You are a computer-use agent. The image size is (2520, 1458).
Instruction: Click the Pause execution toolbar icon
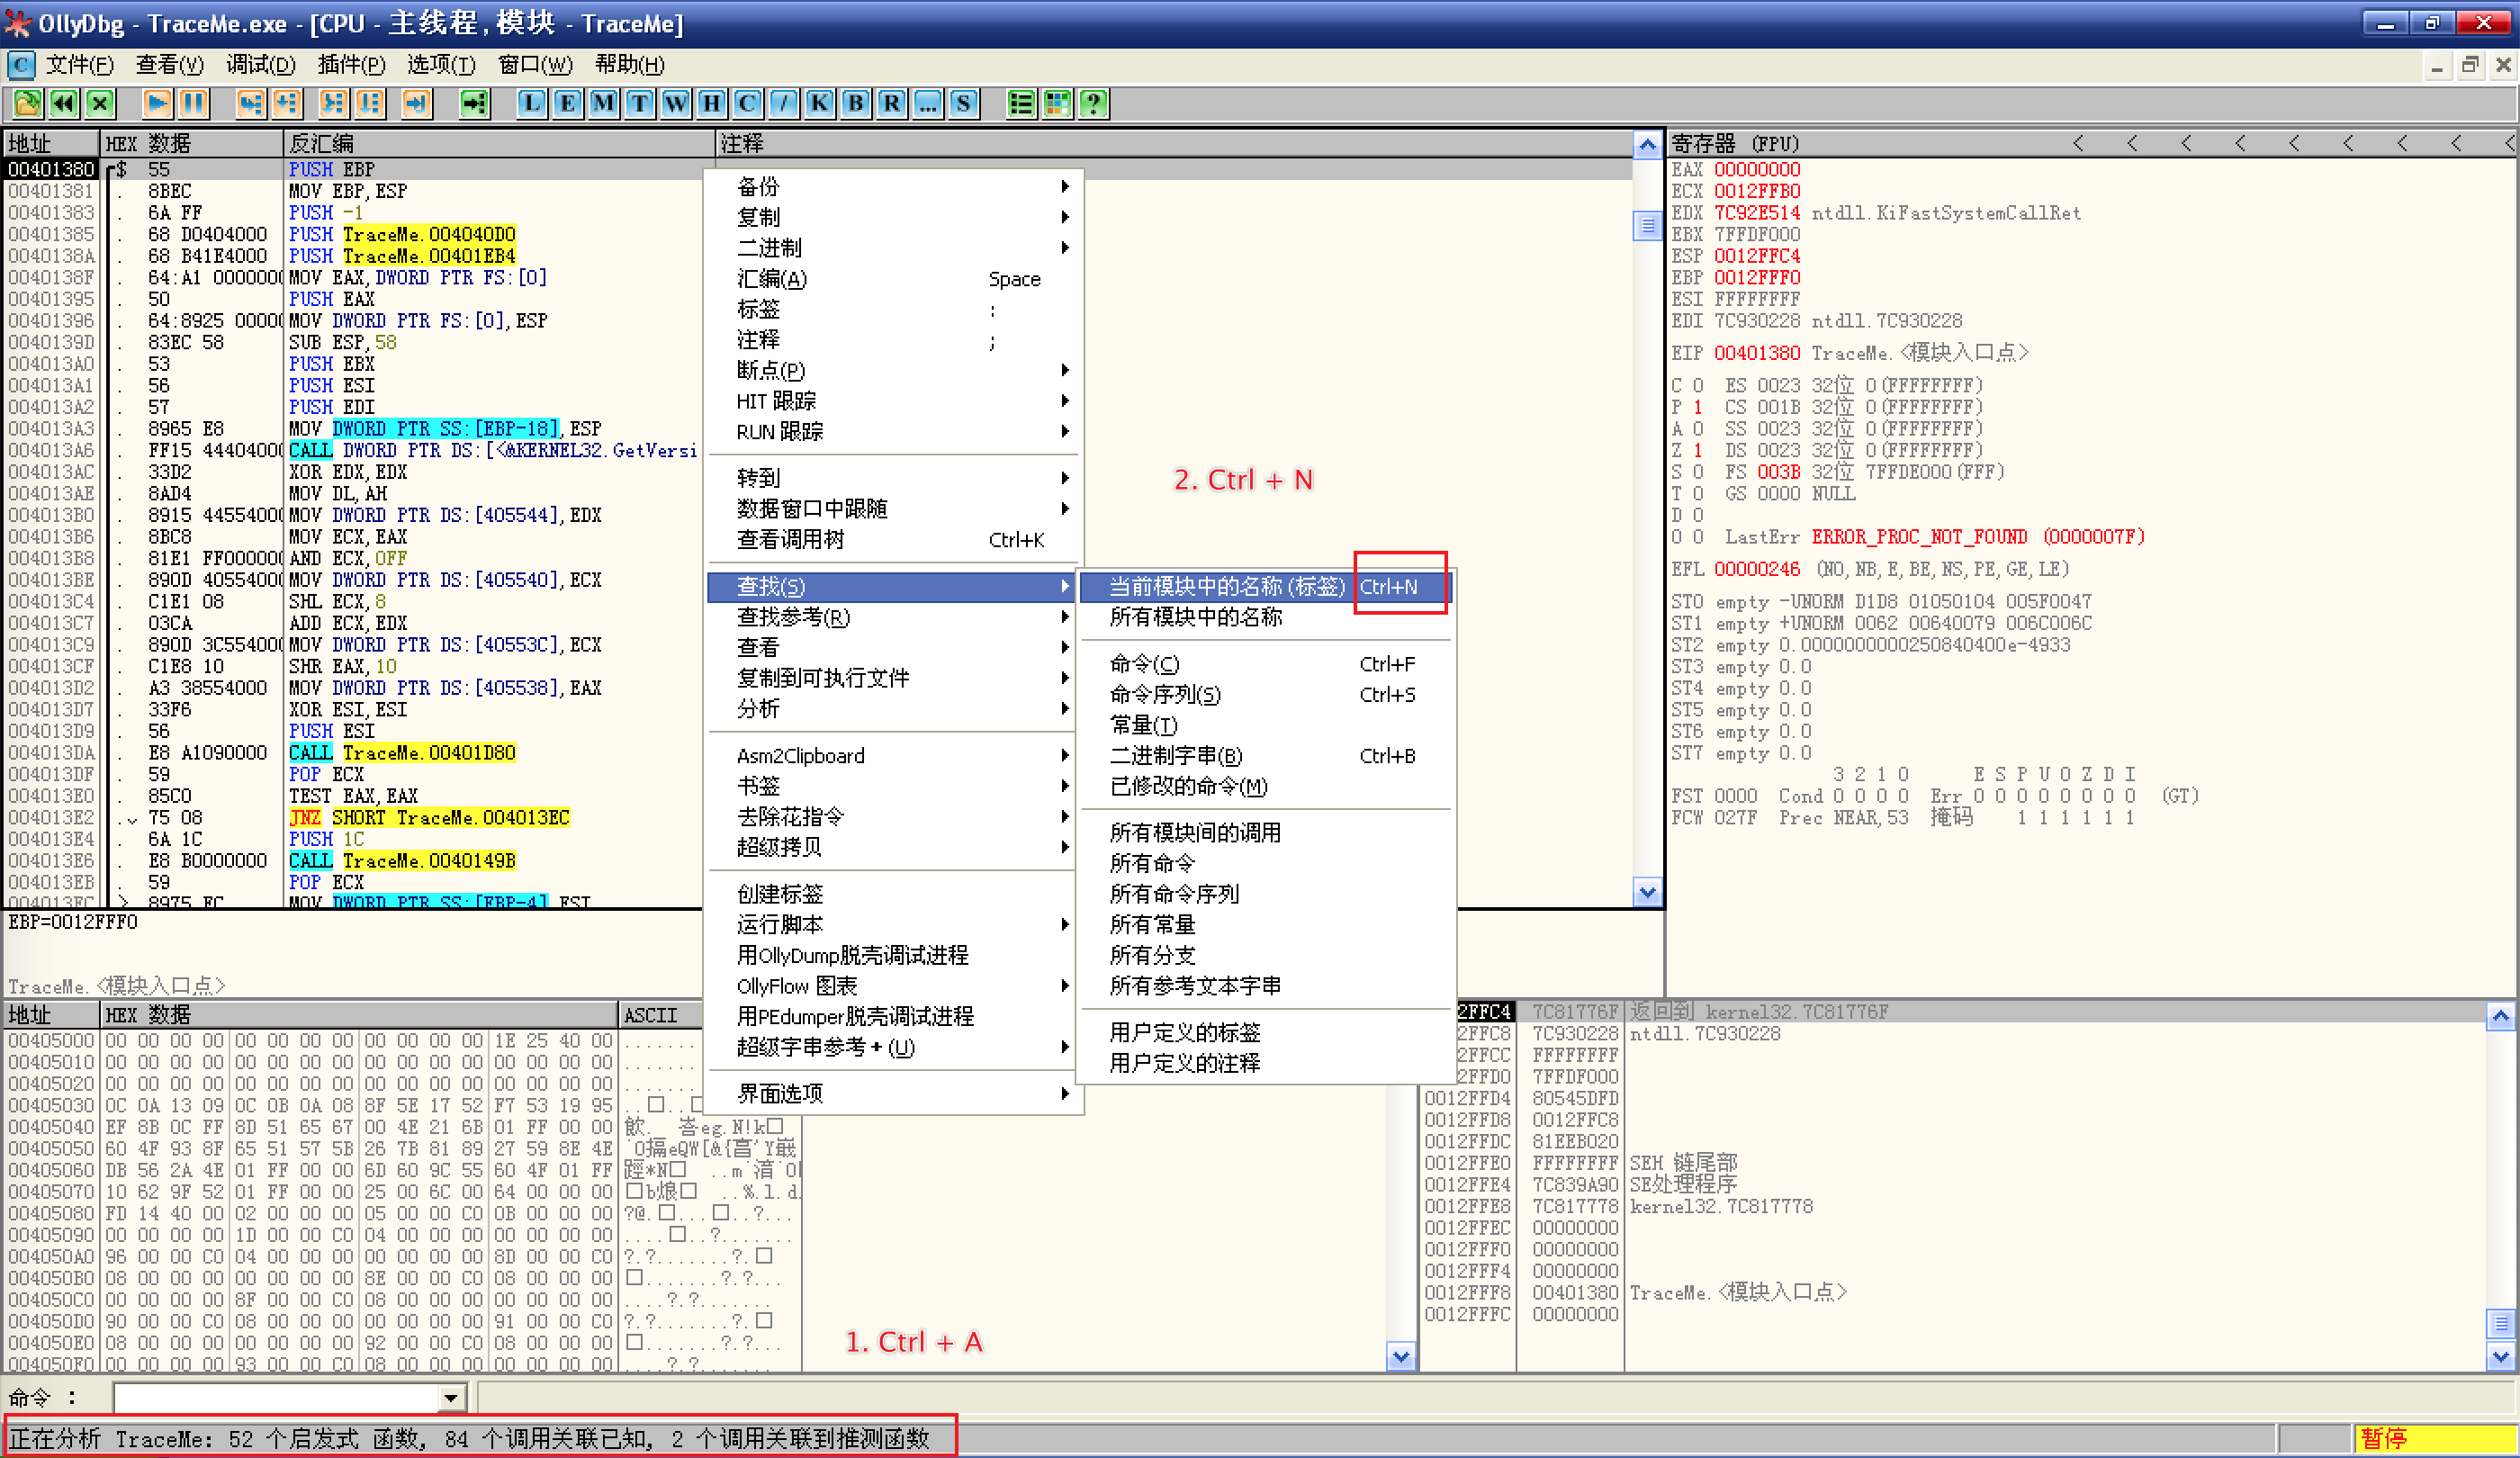(193, 103)
